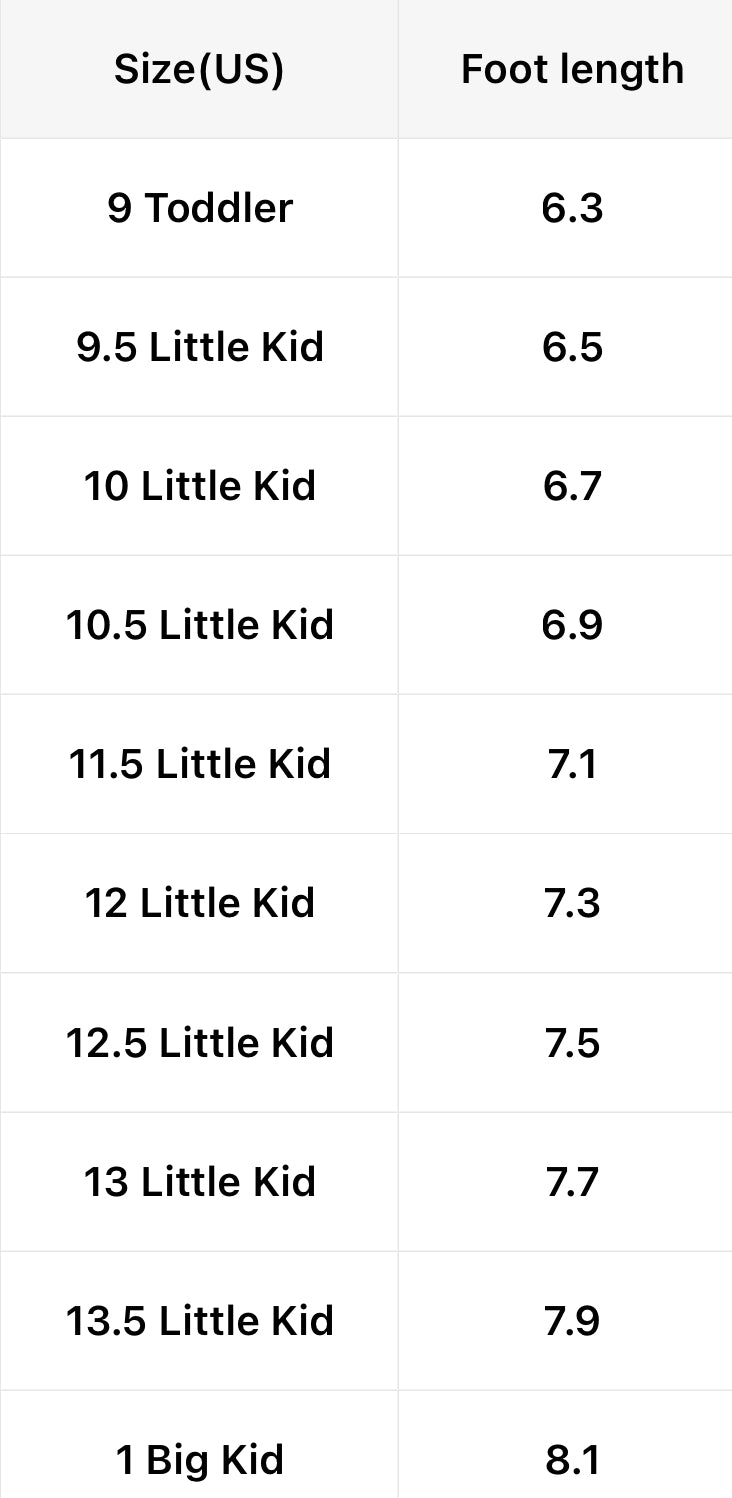Tap the 7.1 foot length value

[572, 764]
